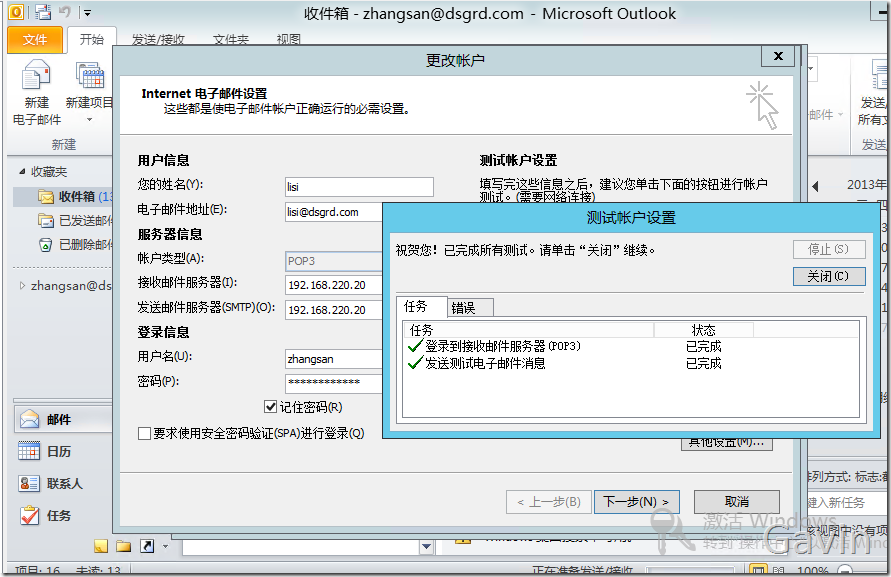This screenshot has height=577, width=891.
Task: Select the 发送测试电子邮件消息 task row
Action: [631, 363]
